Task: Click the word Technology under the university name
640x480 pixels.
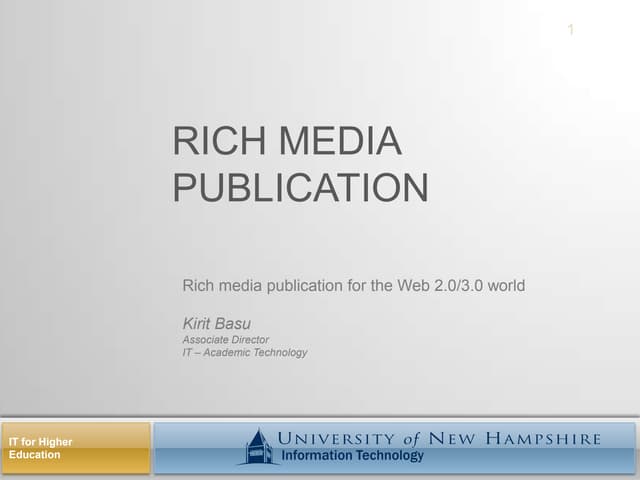Action: tap(387, 456)
